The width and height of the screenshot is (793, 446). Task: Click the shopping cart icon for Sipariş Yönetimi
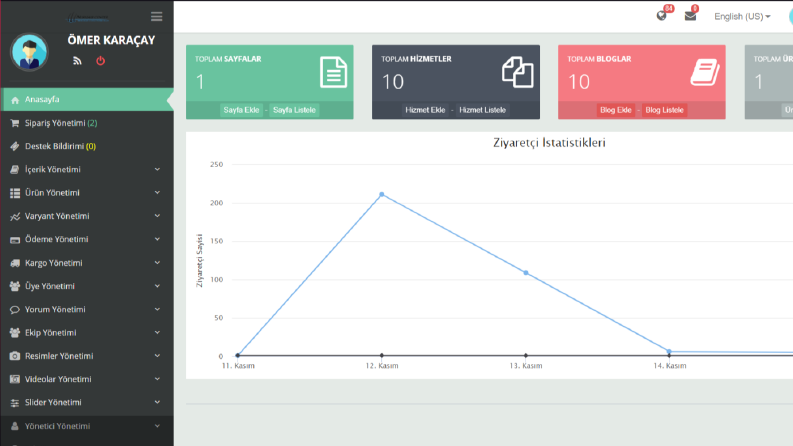tap(15, 123)
